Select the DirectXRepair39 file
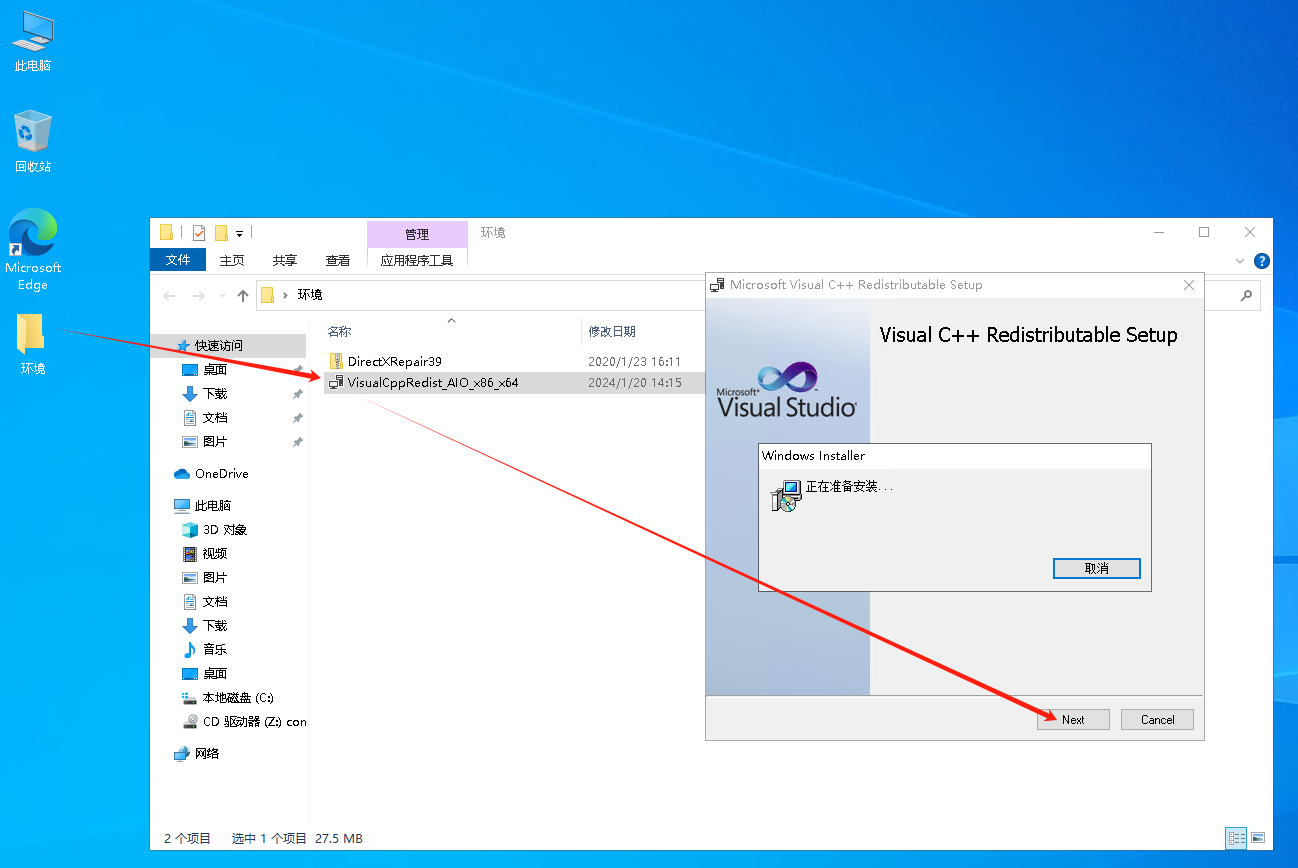The height and width of the screenshot is (868, 1298). (394, 361)
